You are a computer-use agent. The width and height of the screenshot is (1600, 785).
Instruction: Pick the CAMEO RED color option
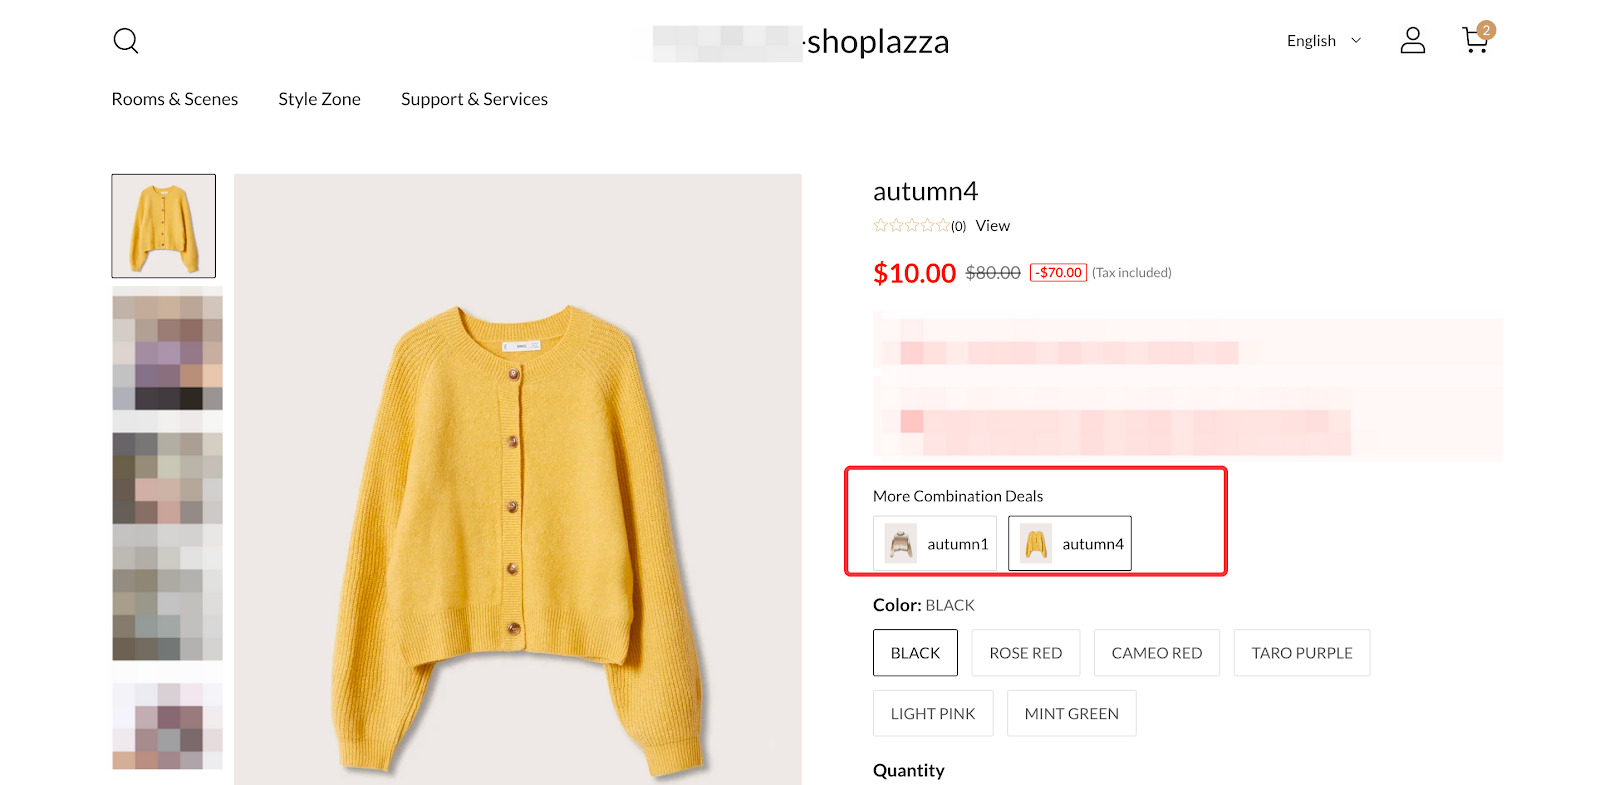point(1156,653)
